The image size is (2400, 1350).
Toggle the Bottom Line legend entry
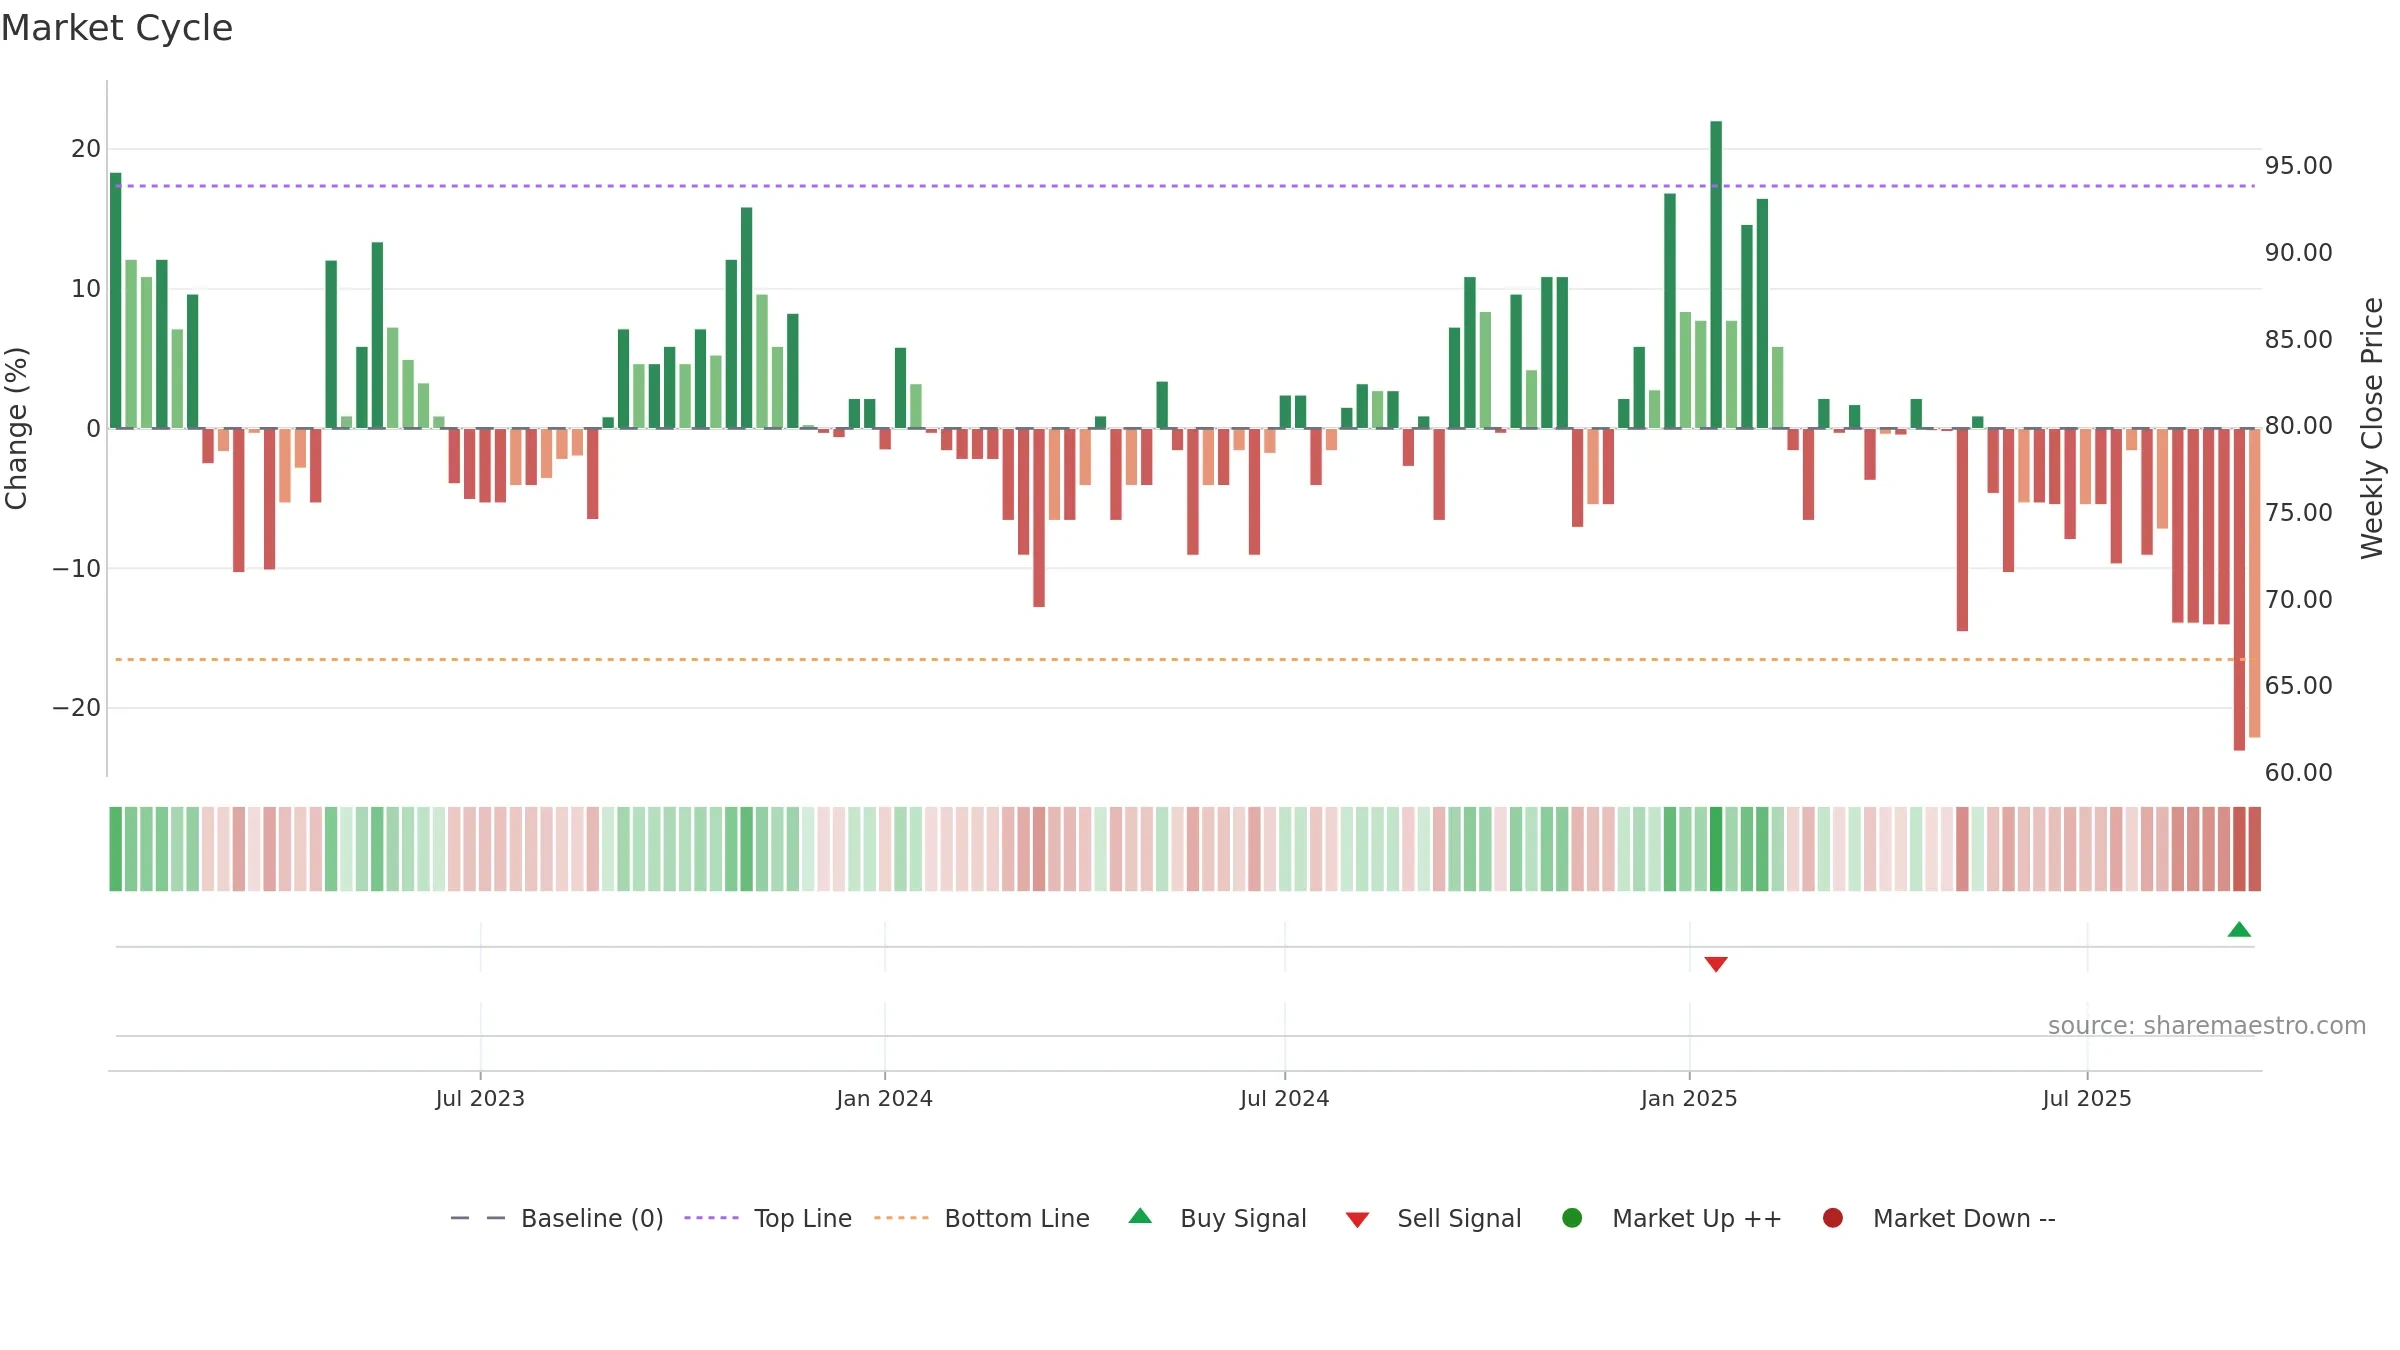[982, 1218]
